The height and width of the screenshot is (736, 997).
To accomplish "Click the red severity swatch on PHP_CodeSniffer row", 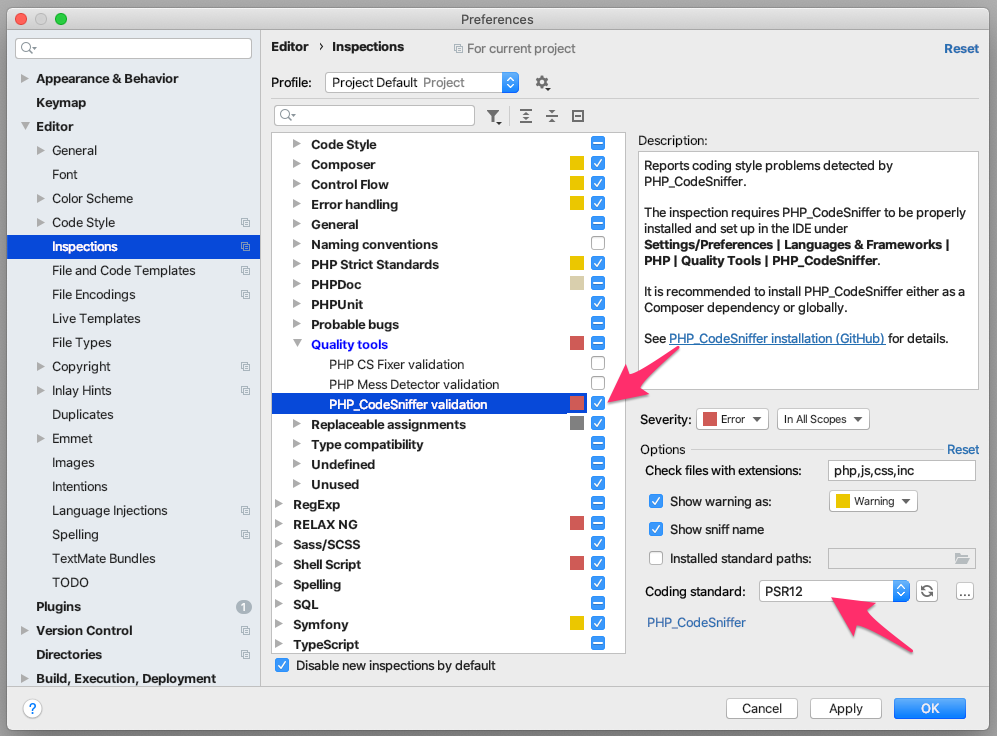I will point(576,403).
